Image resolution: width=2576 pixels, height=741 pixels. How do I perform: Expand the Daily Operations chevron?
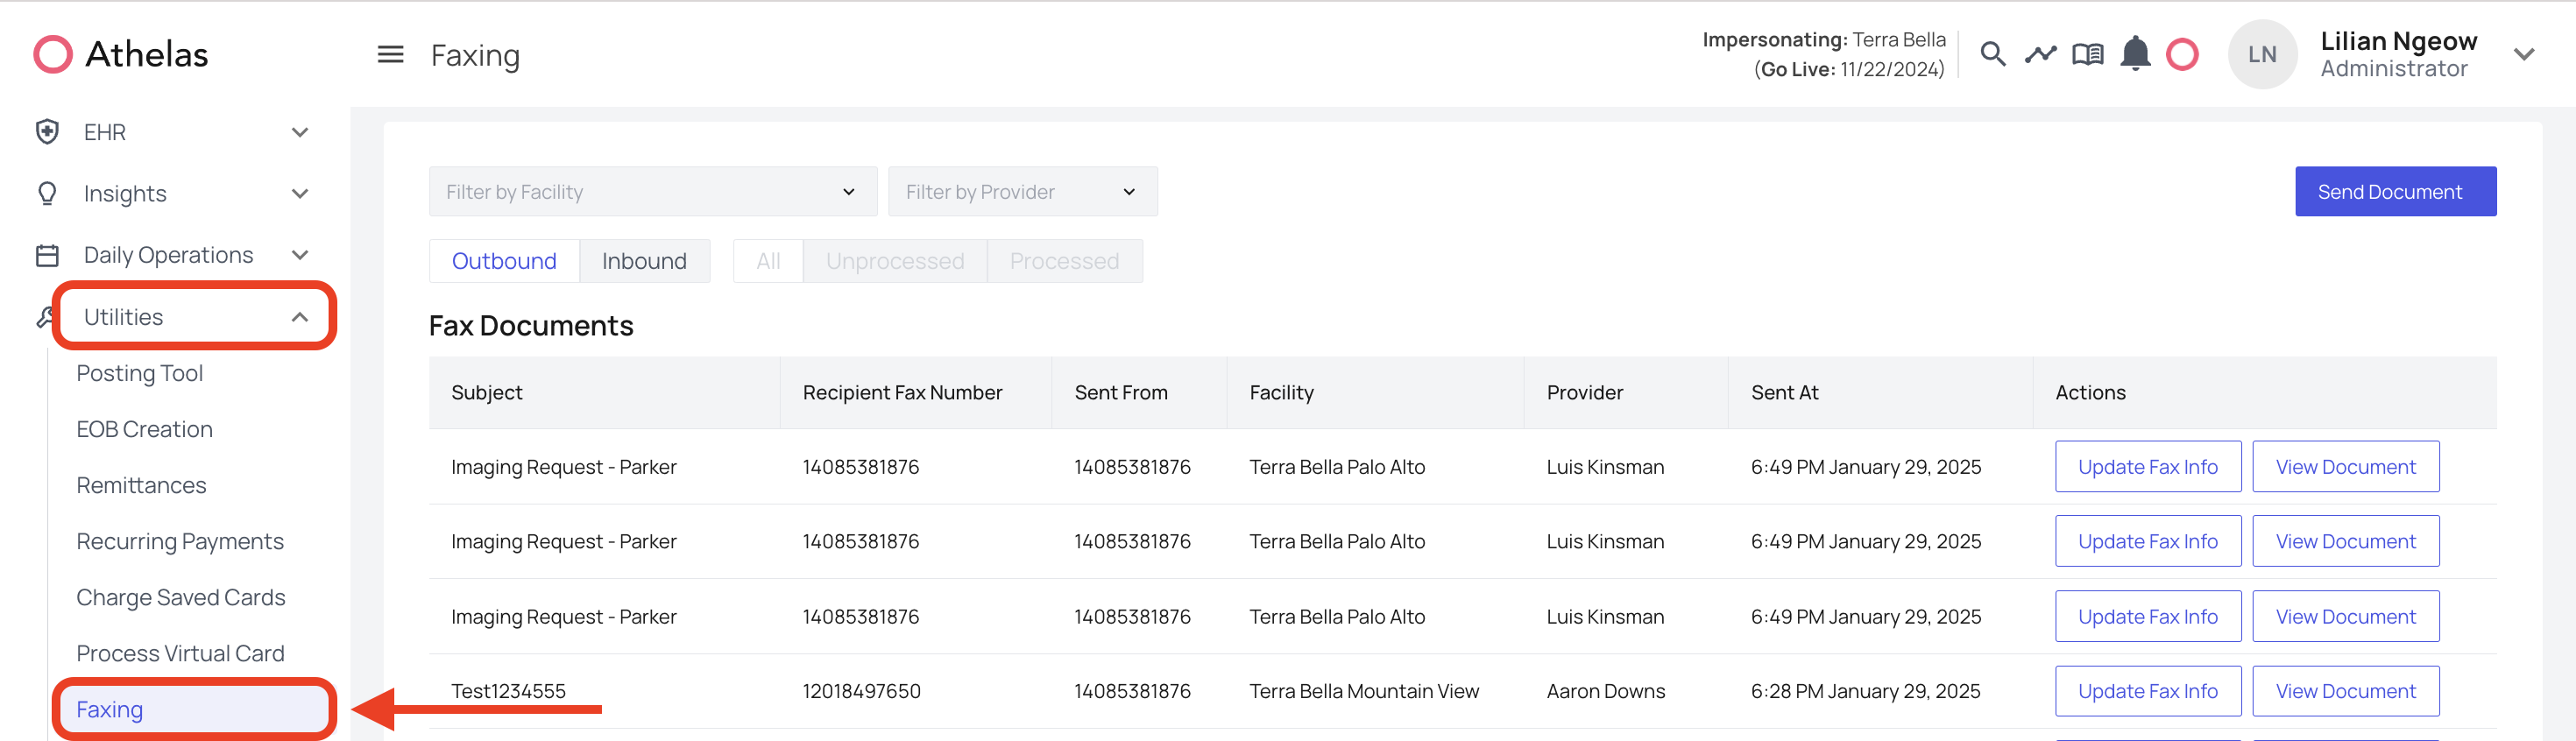coord(299,255)
